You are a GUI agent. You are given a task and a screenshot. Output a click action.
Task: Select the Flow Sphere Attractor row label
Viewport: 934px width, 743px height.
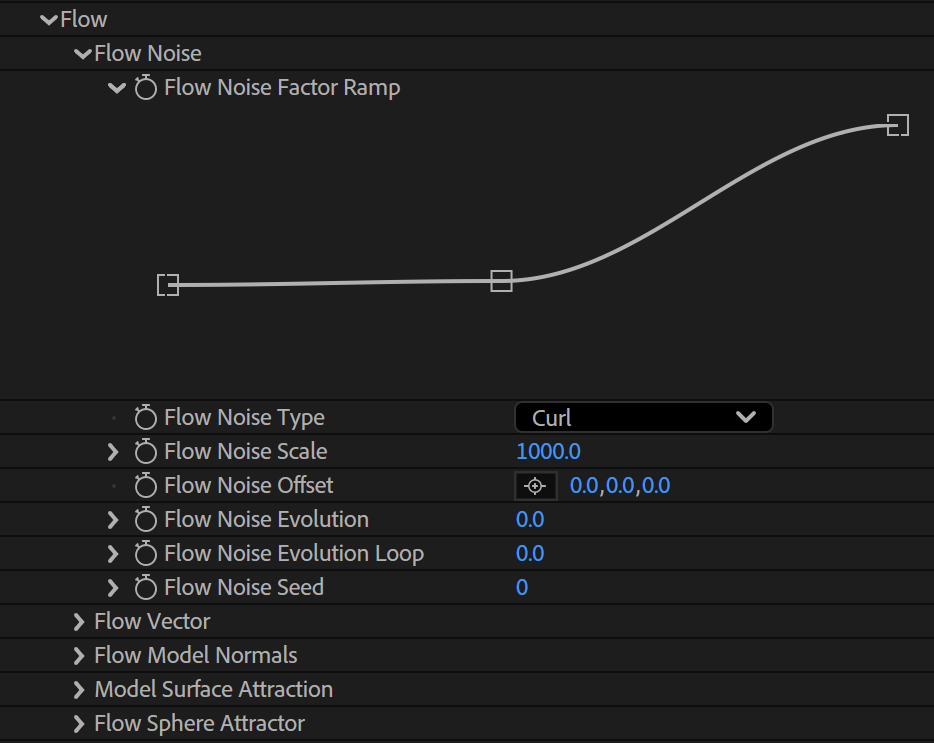[200, 723]
